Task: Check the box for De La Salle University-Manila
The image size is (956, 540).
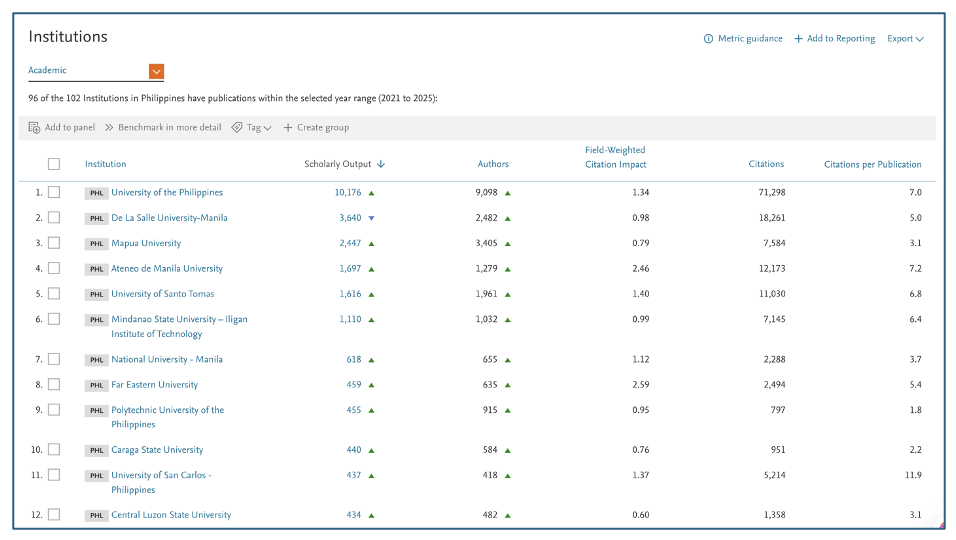Action: [x=54, y=218]
